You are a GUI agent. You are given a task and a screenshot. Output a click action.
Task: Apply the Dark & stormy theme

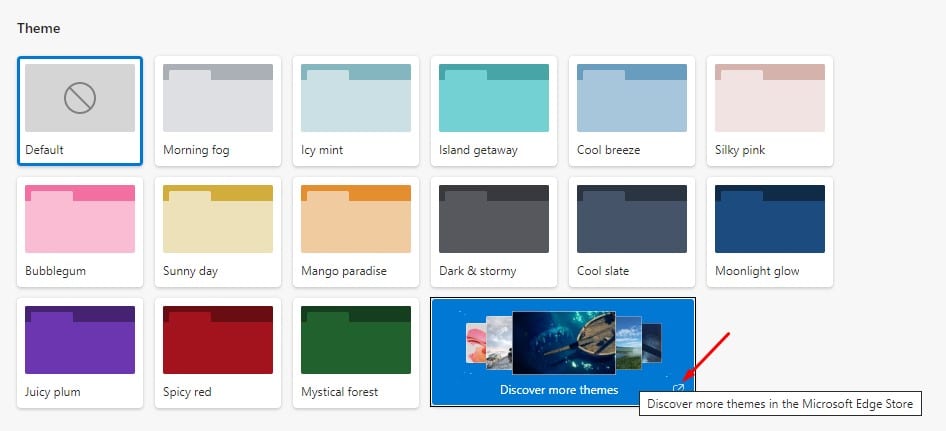click(494, 232)
